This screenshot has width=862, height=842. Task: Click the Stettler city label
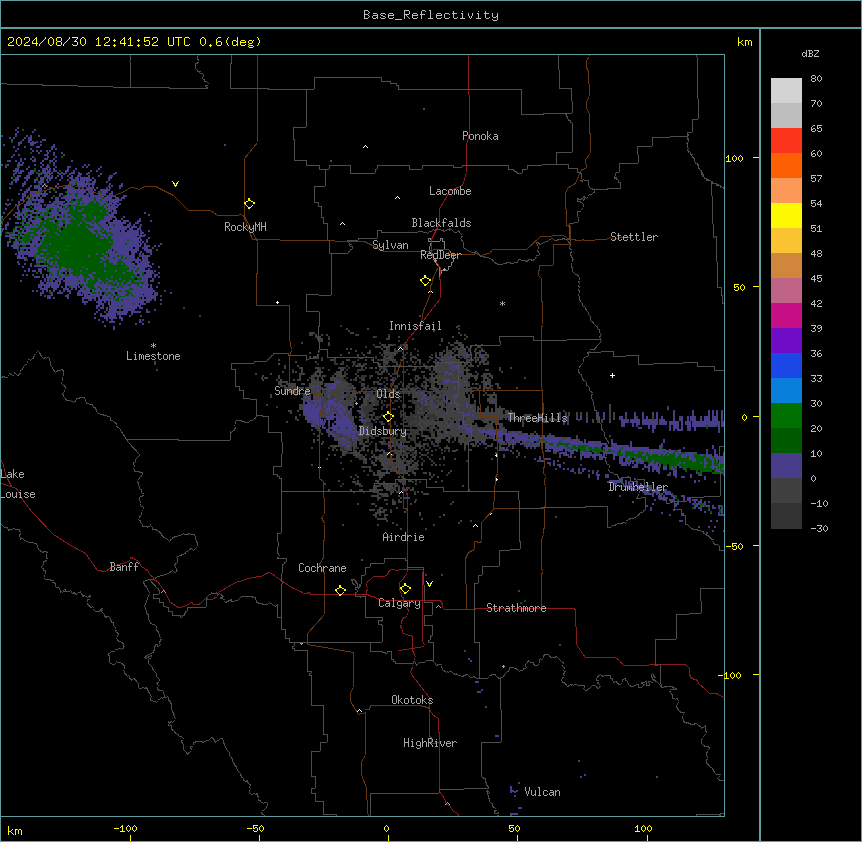click(634, 237)
